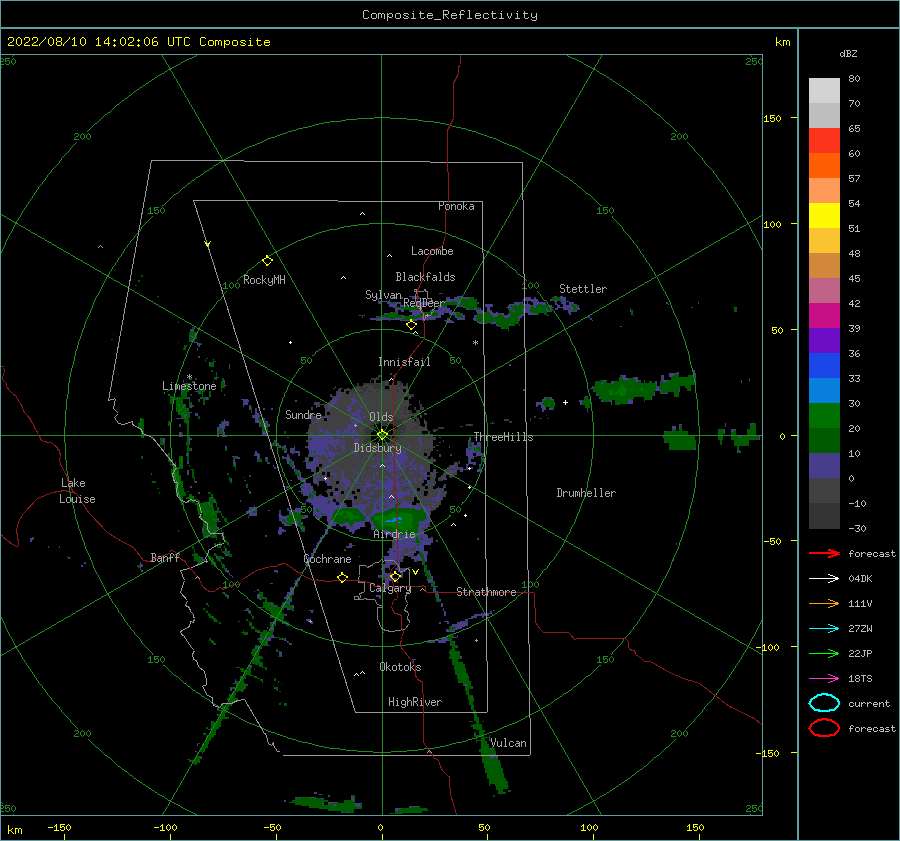Click the Calgary city label
900x841 pixels.
pyautogui.click(x=390, y=588)
